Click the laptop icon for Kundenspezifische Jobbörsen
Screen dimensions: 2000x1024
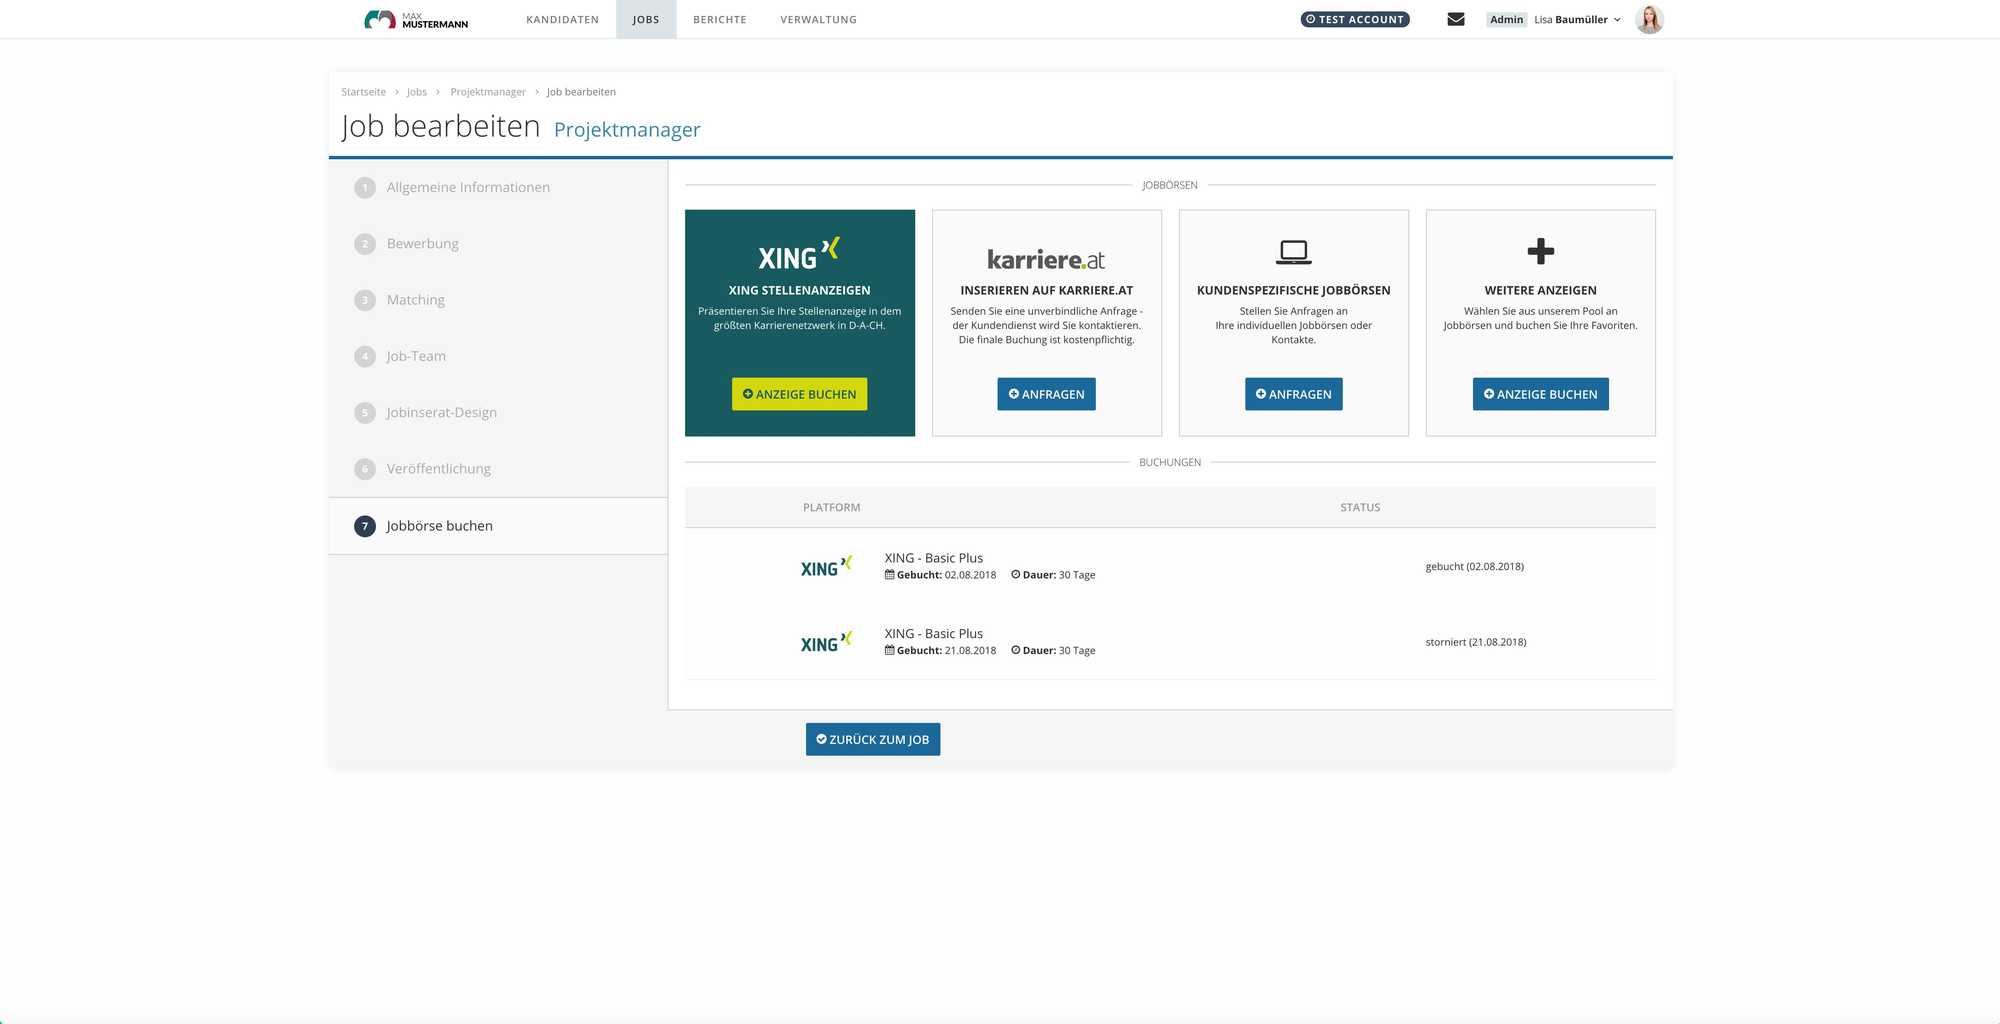tap(1293, 252)
